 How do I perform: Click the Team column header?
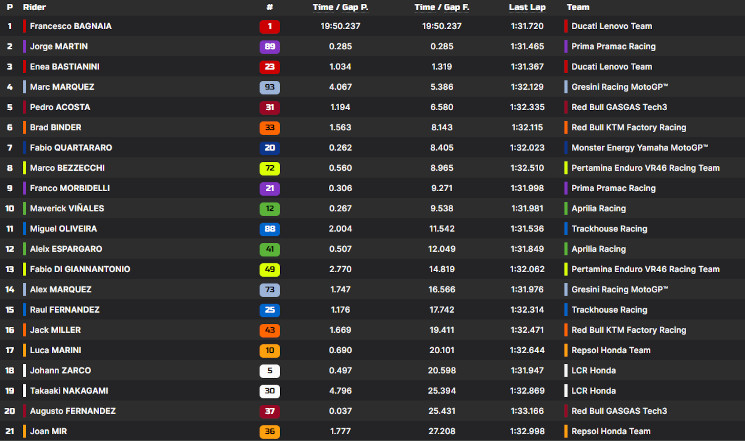click(x=578, y=7)
